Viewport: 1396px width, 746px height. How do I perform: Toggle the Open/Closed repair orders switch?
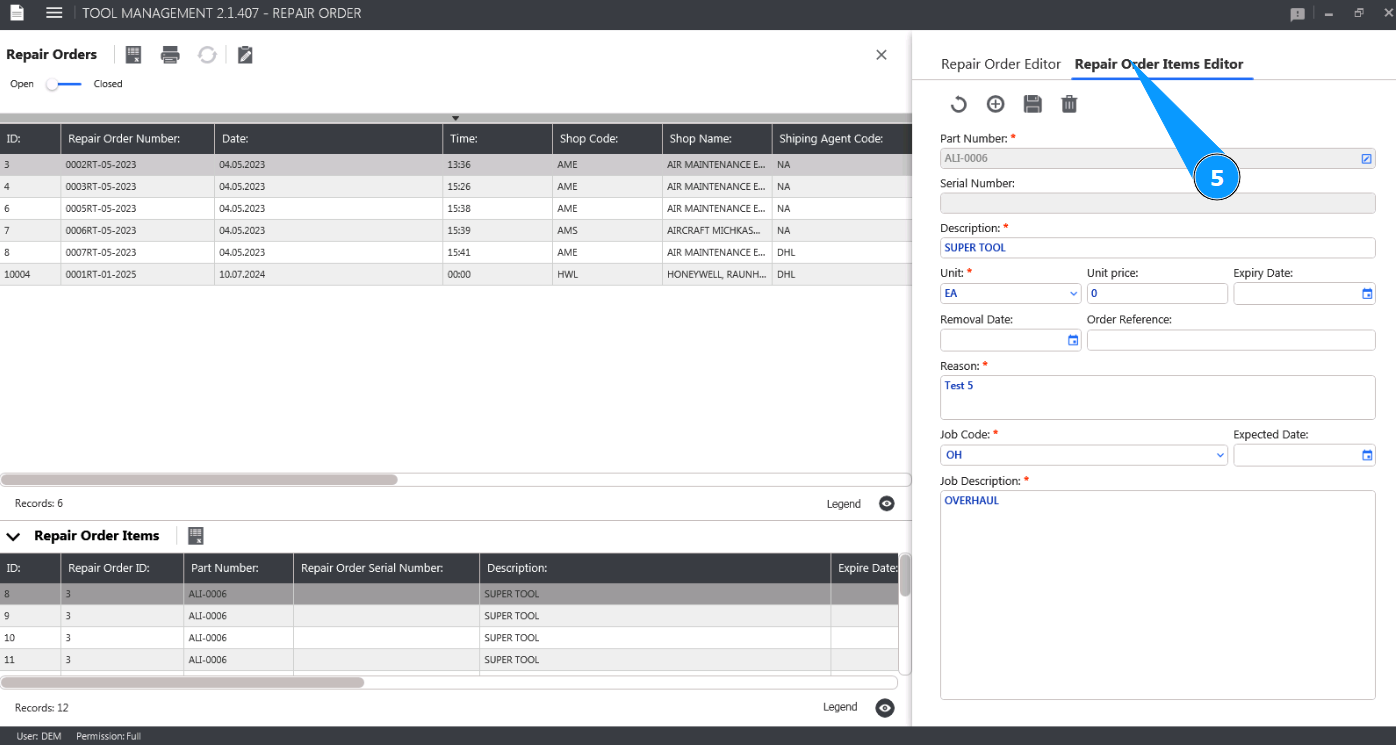pyautogui.click(x=64, y=84)
